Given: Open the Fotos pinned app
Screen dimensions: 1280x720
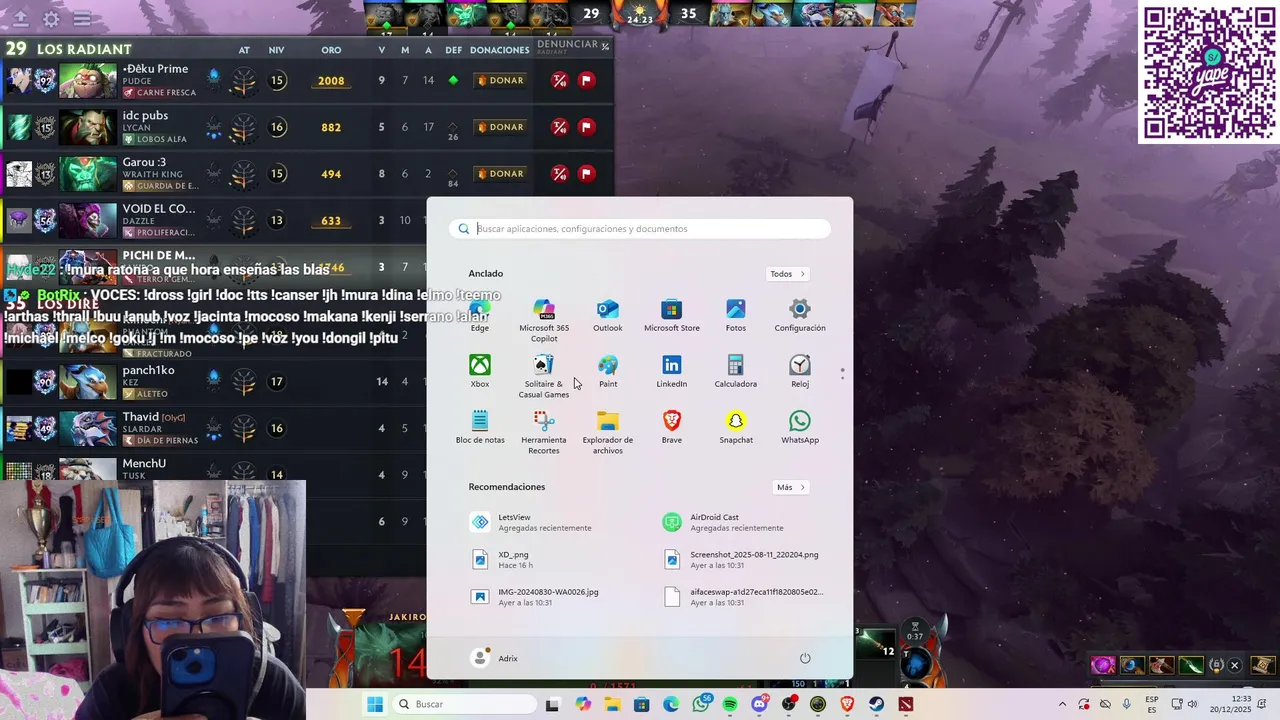Looking at the screenshot, I should point(736,316).
